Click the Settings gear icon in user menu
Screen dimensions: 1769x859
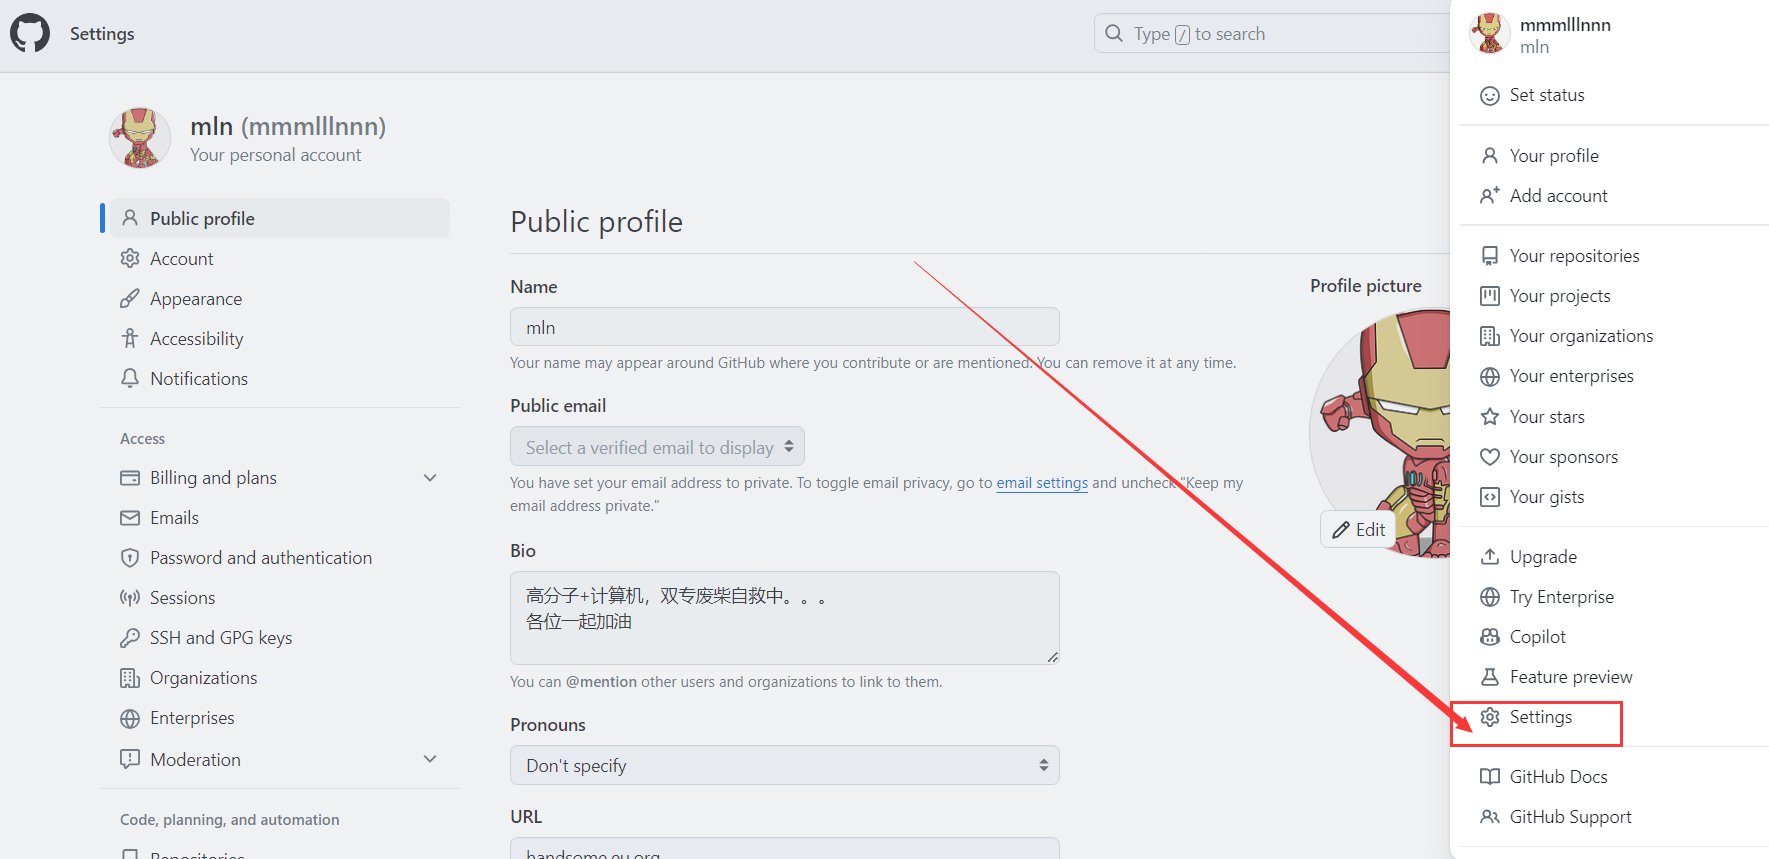click(x=1490, y=717)
